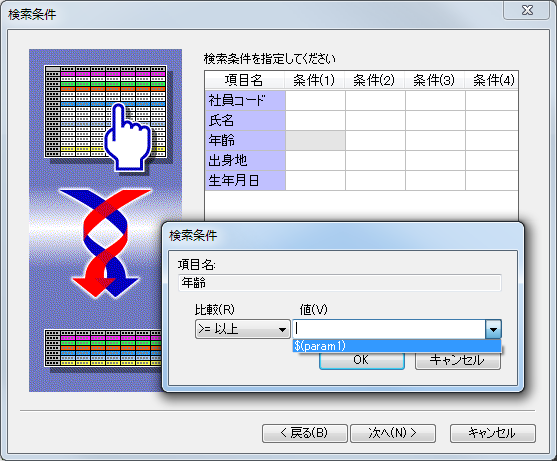557x461 pixels.
Task: Select the 年齢 row header
Action: coord(245,141)
